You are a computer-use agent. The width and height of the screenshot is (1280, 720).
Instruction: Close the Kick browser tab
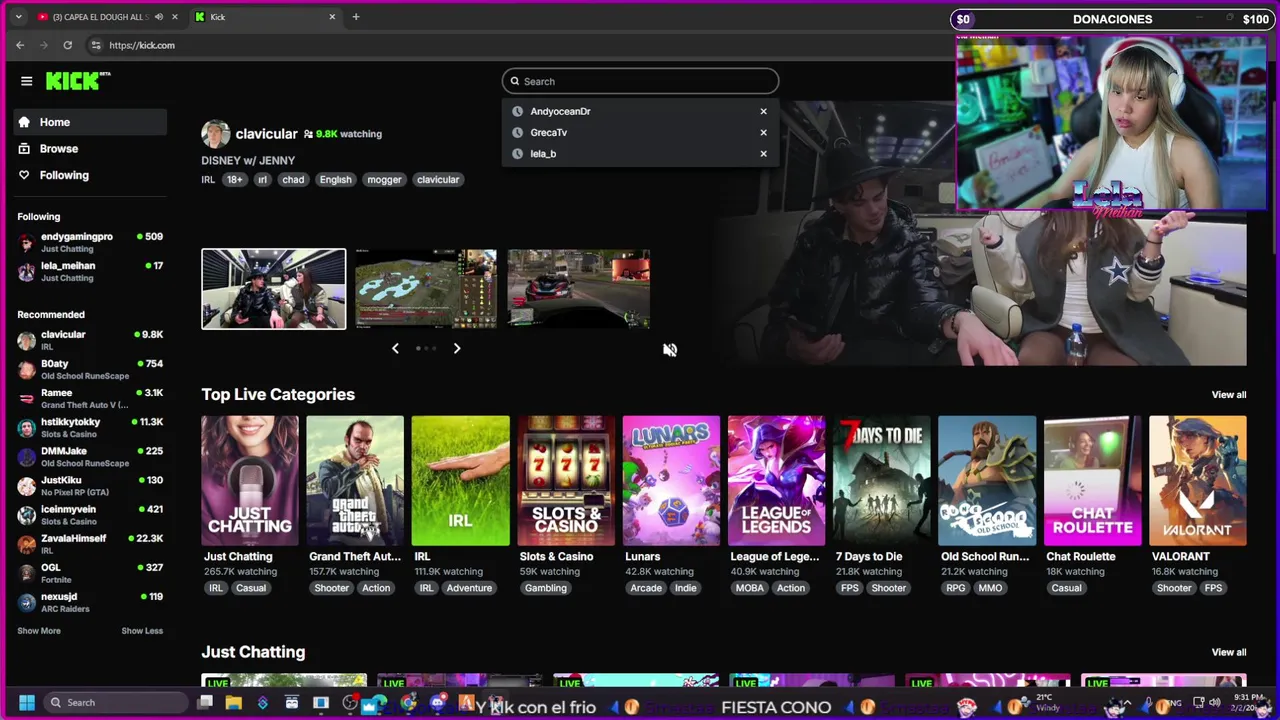(332, 17)
